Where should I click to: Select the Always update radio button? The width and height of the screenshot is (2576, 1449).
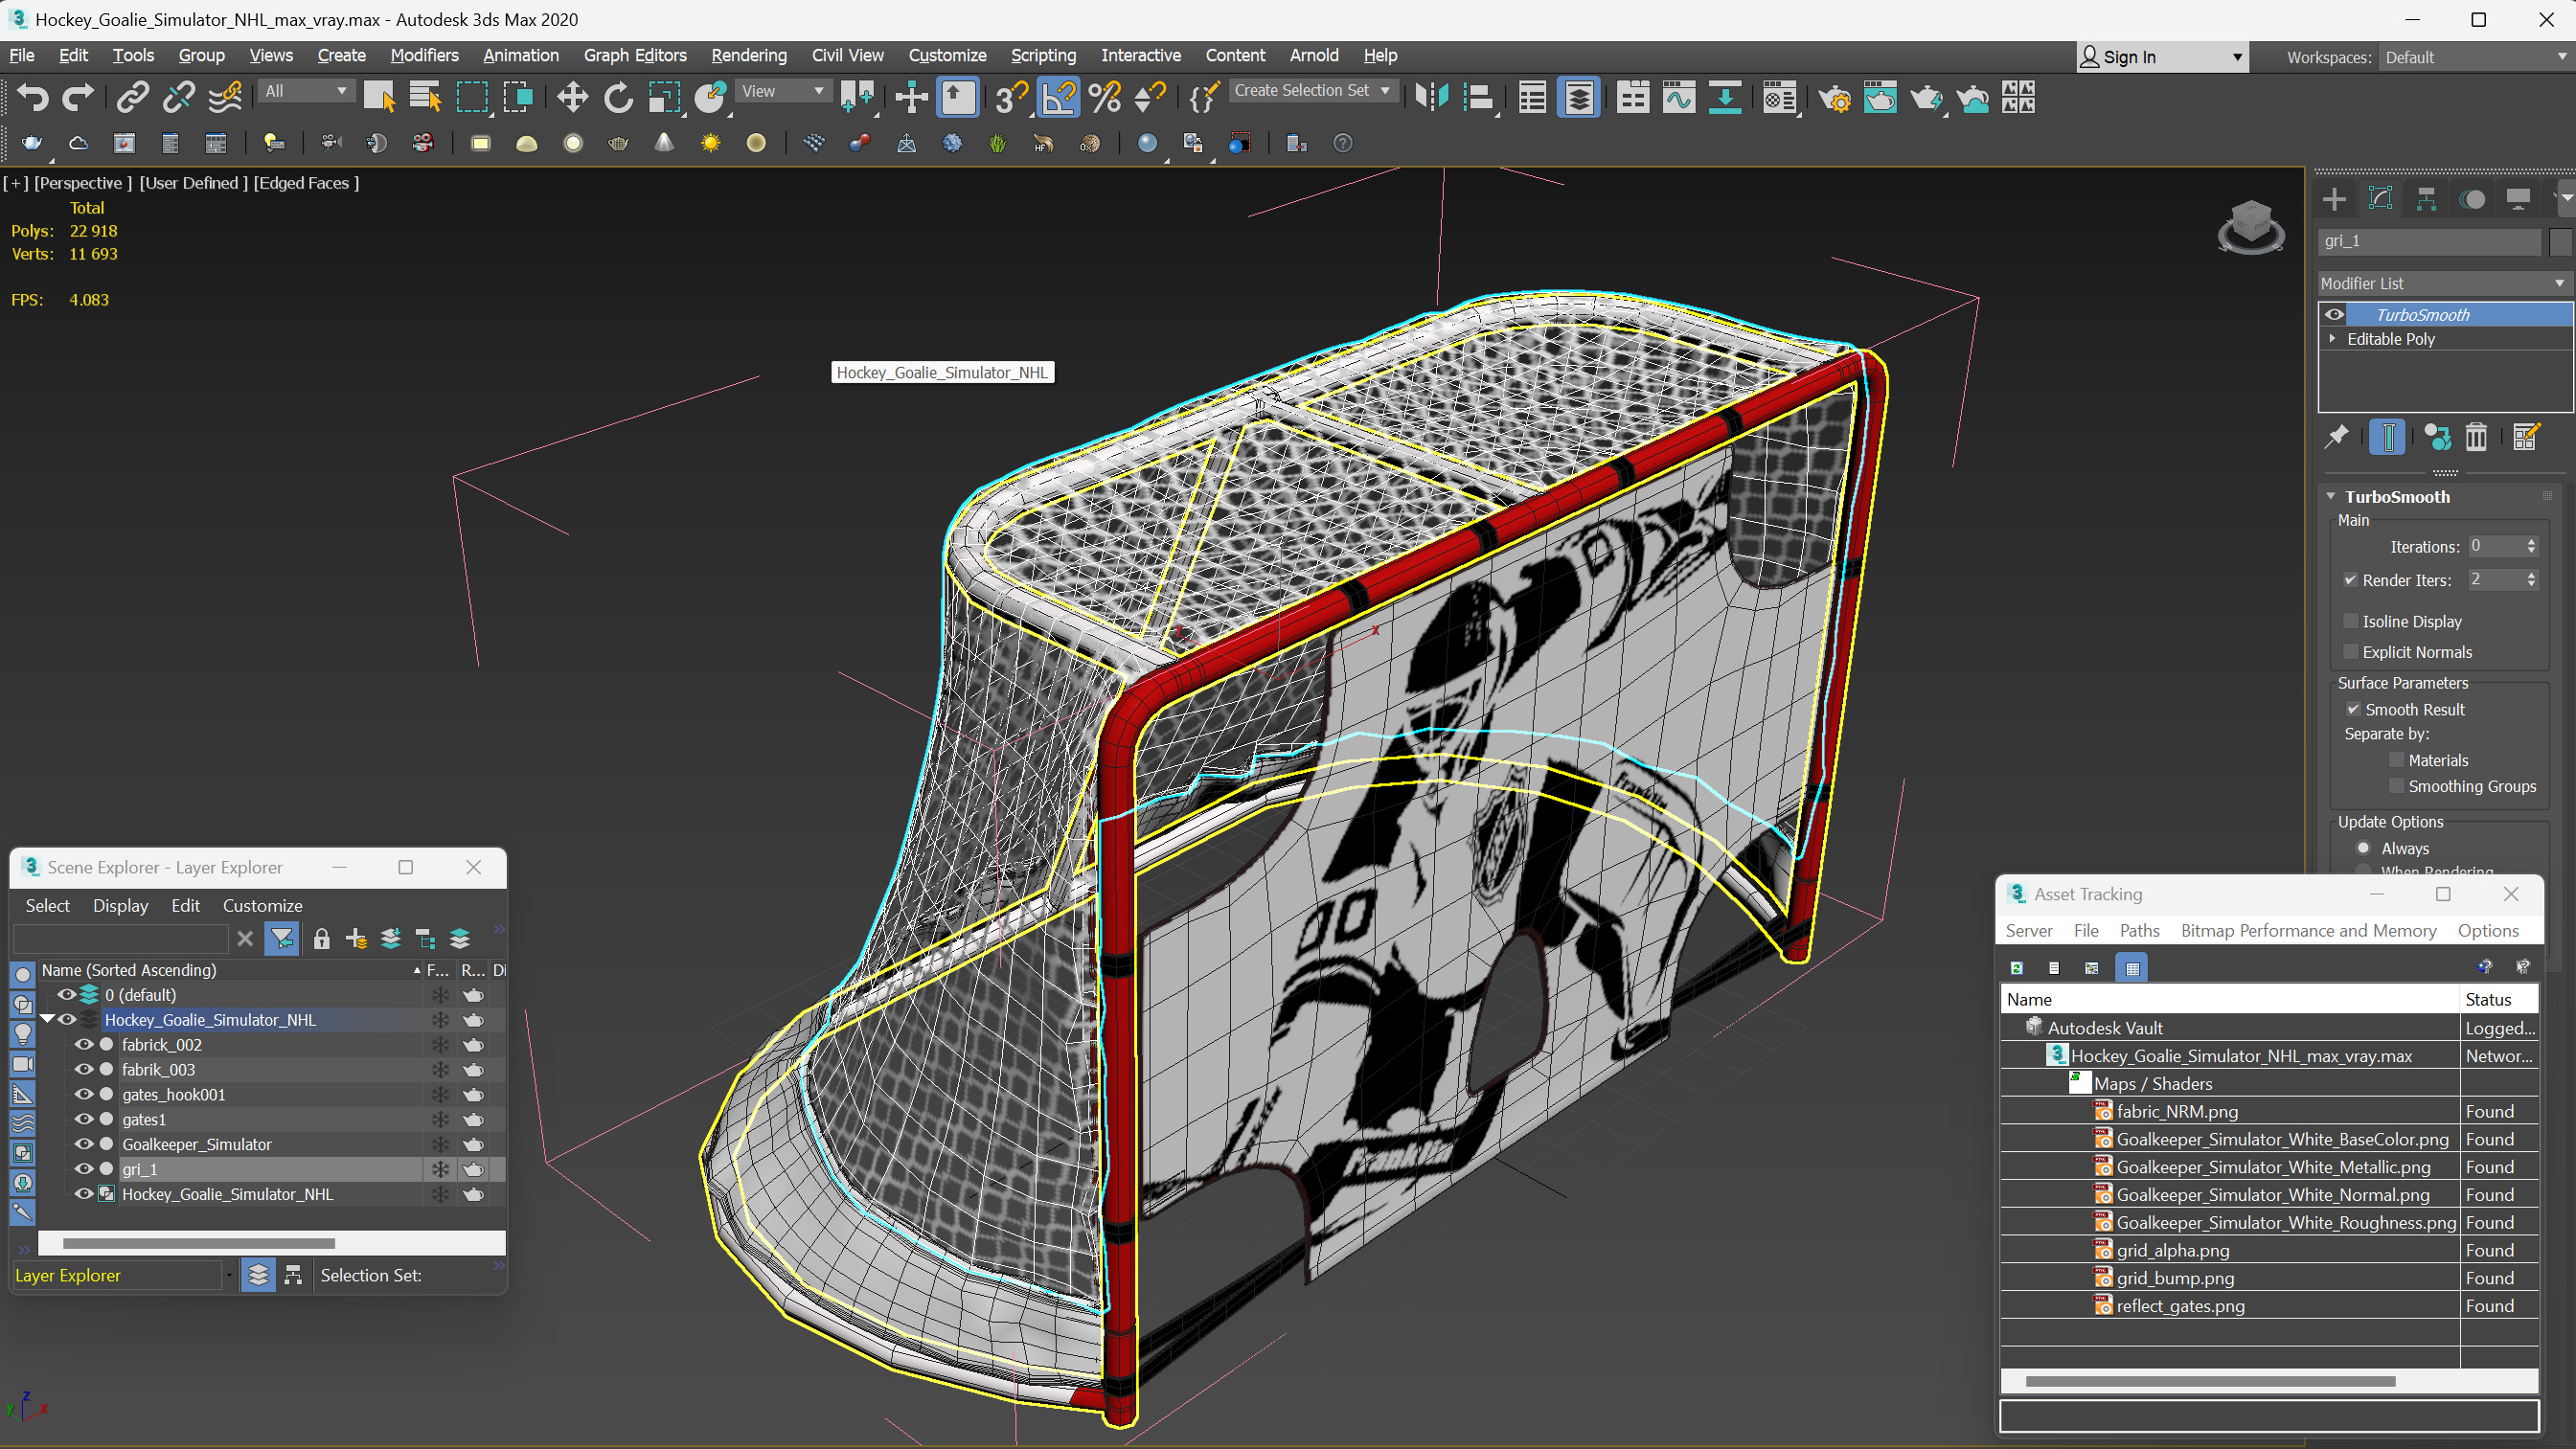[2364, 848]
